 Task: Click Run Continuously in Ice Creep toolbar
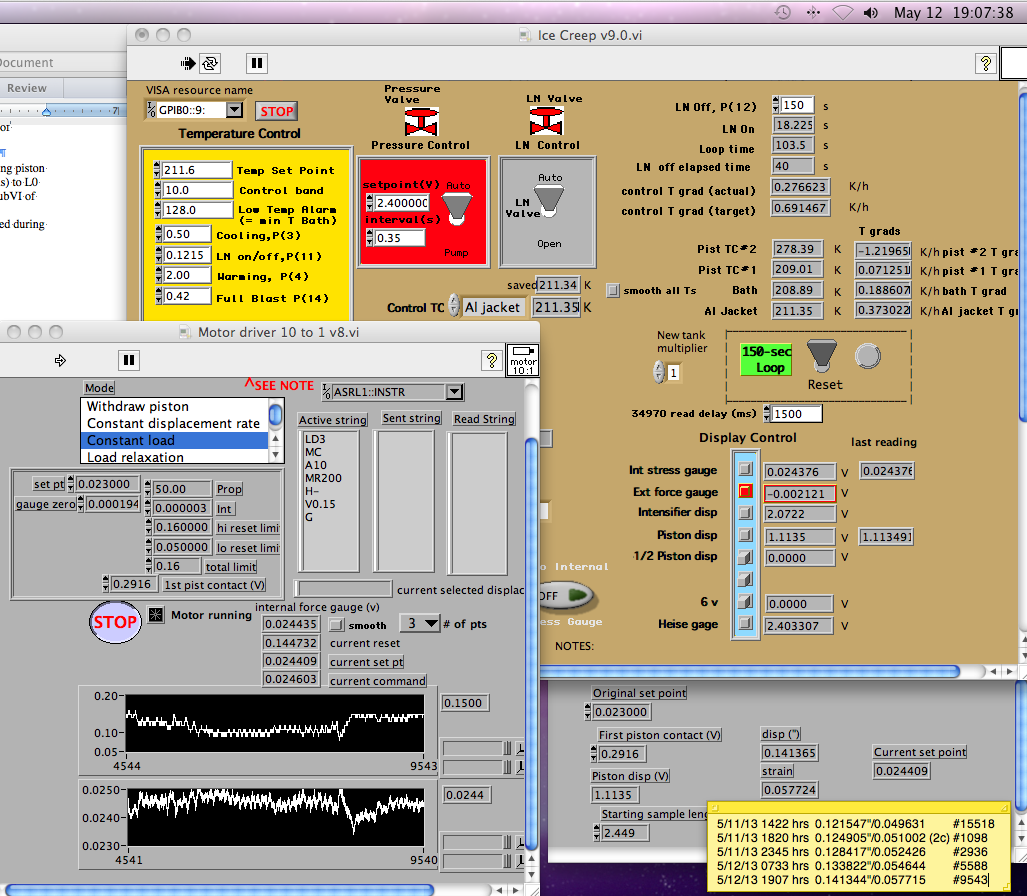[210, 63]
